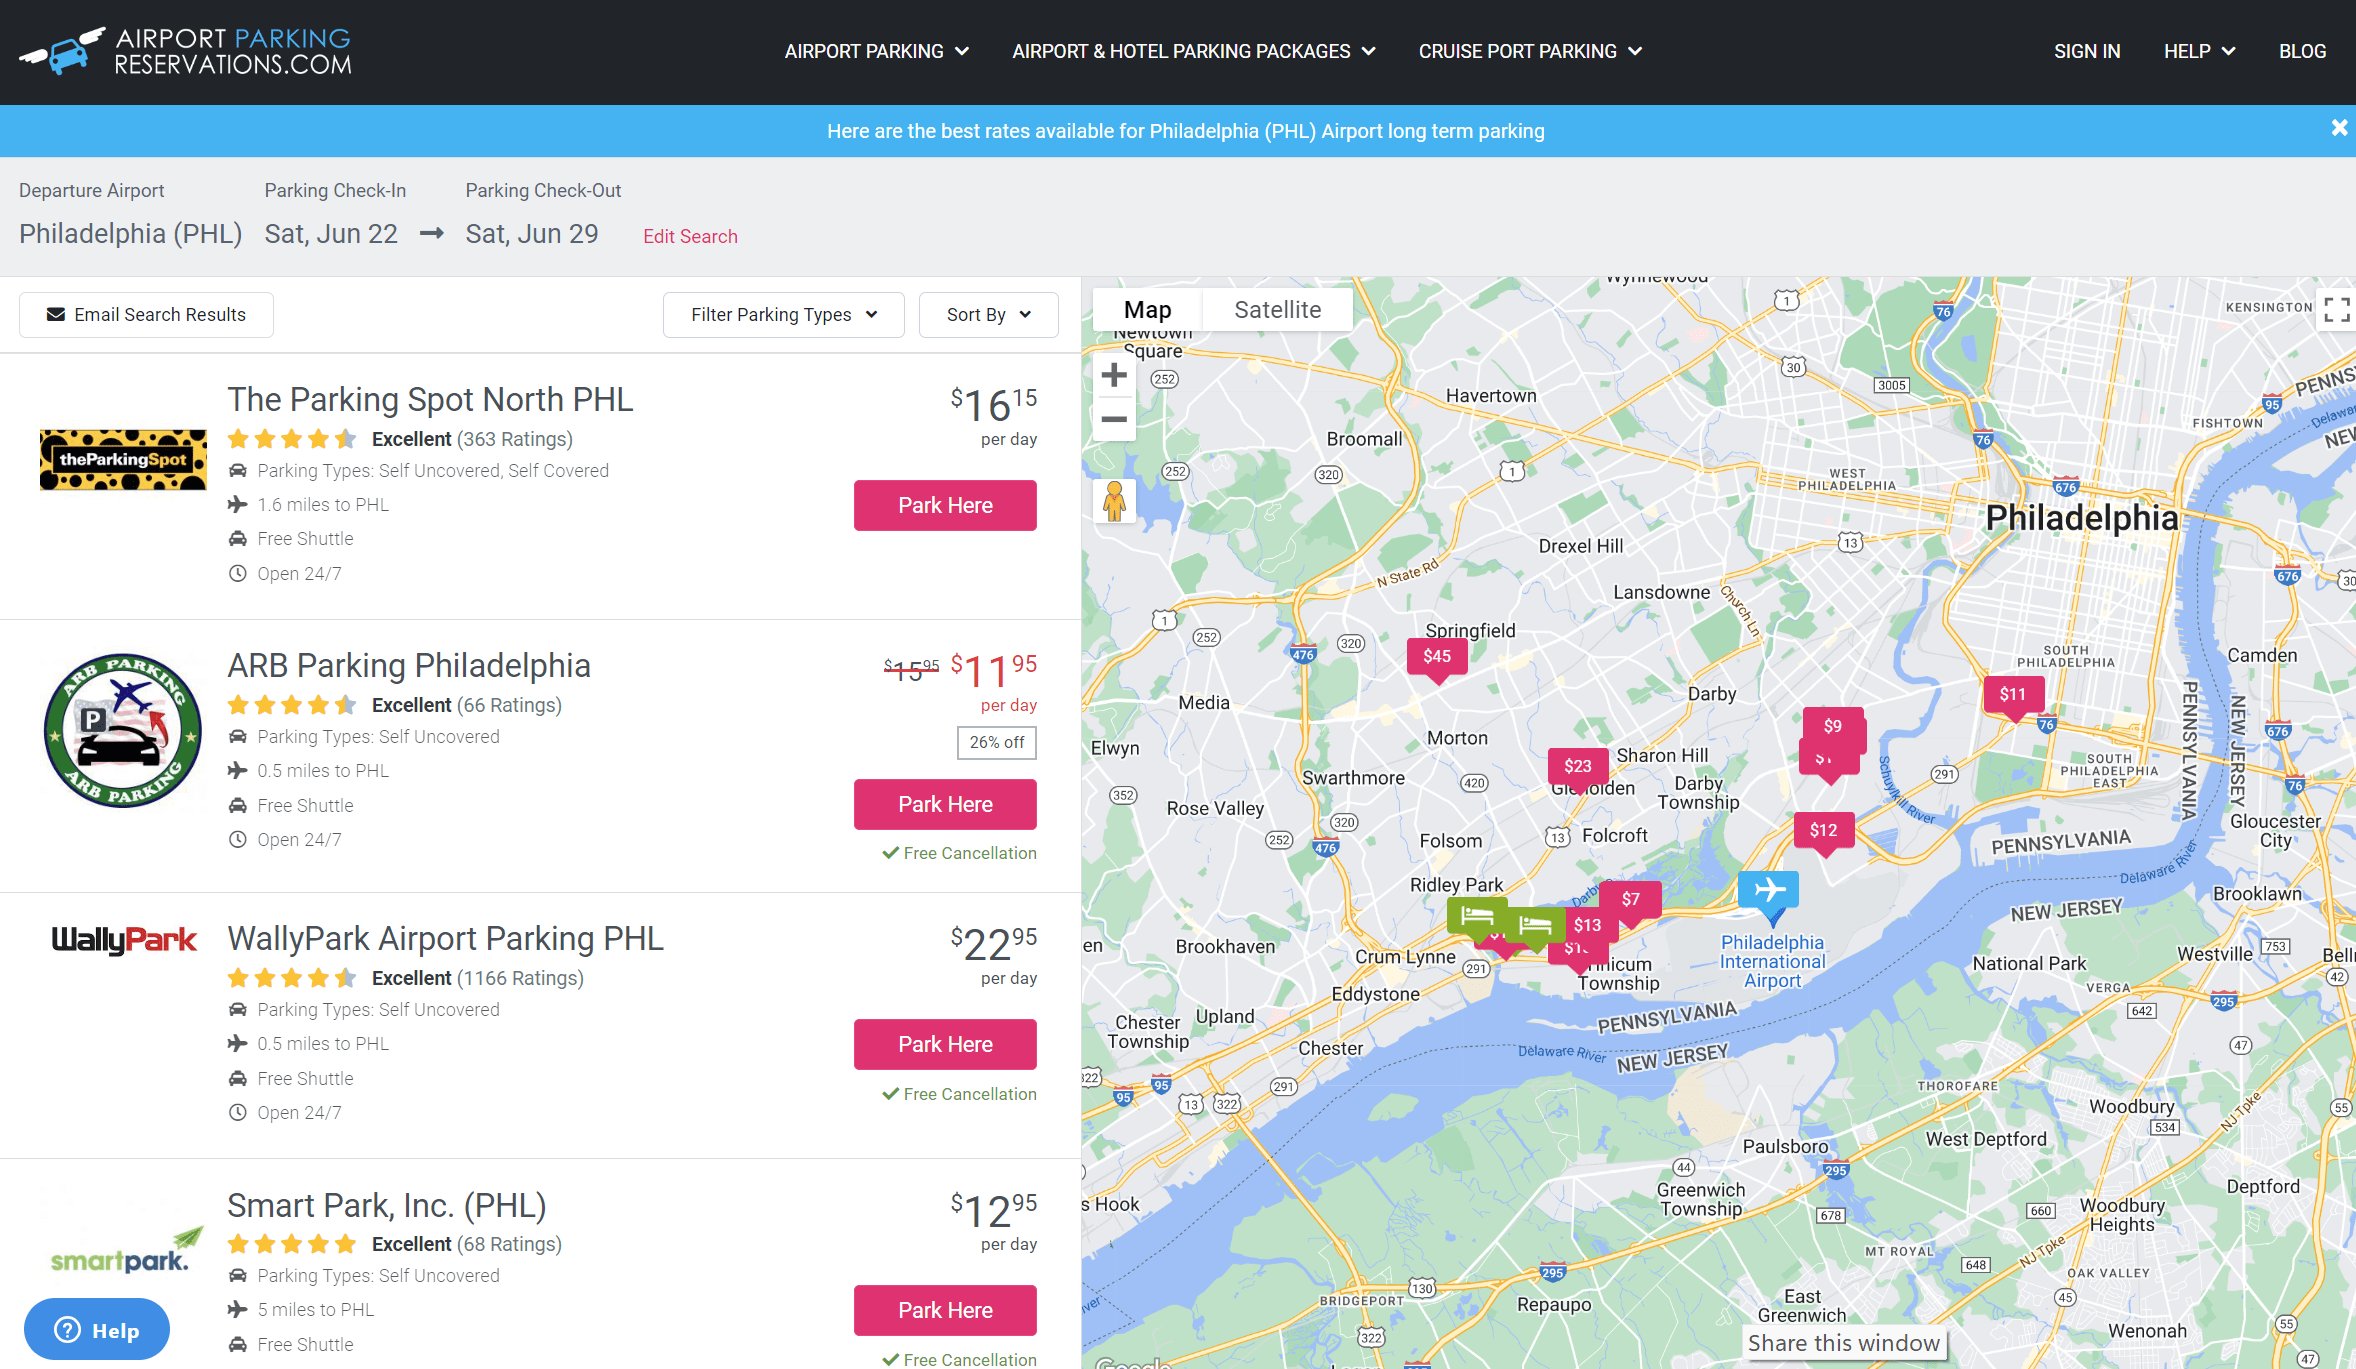
Task: Switch map to Satellite view
Action: [x=1277, y=310]
